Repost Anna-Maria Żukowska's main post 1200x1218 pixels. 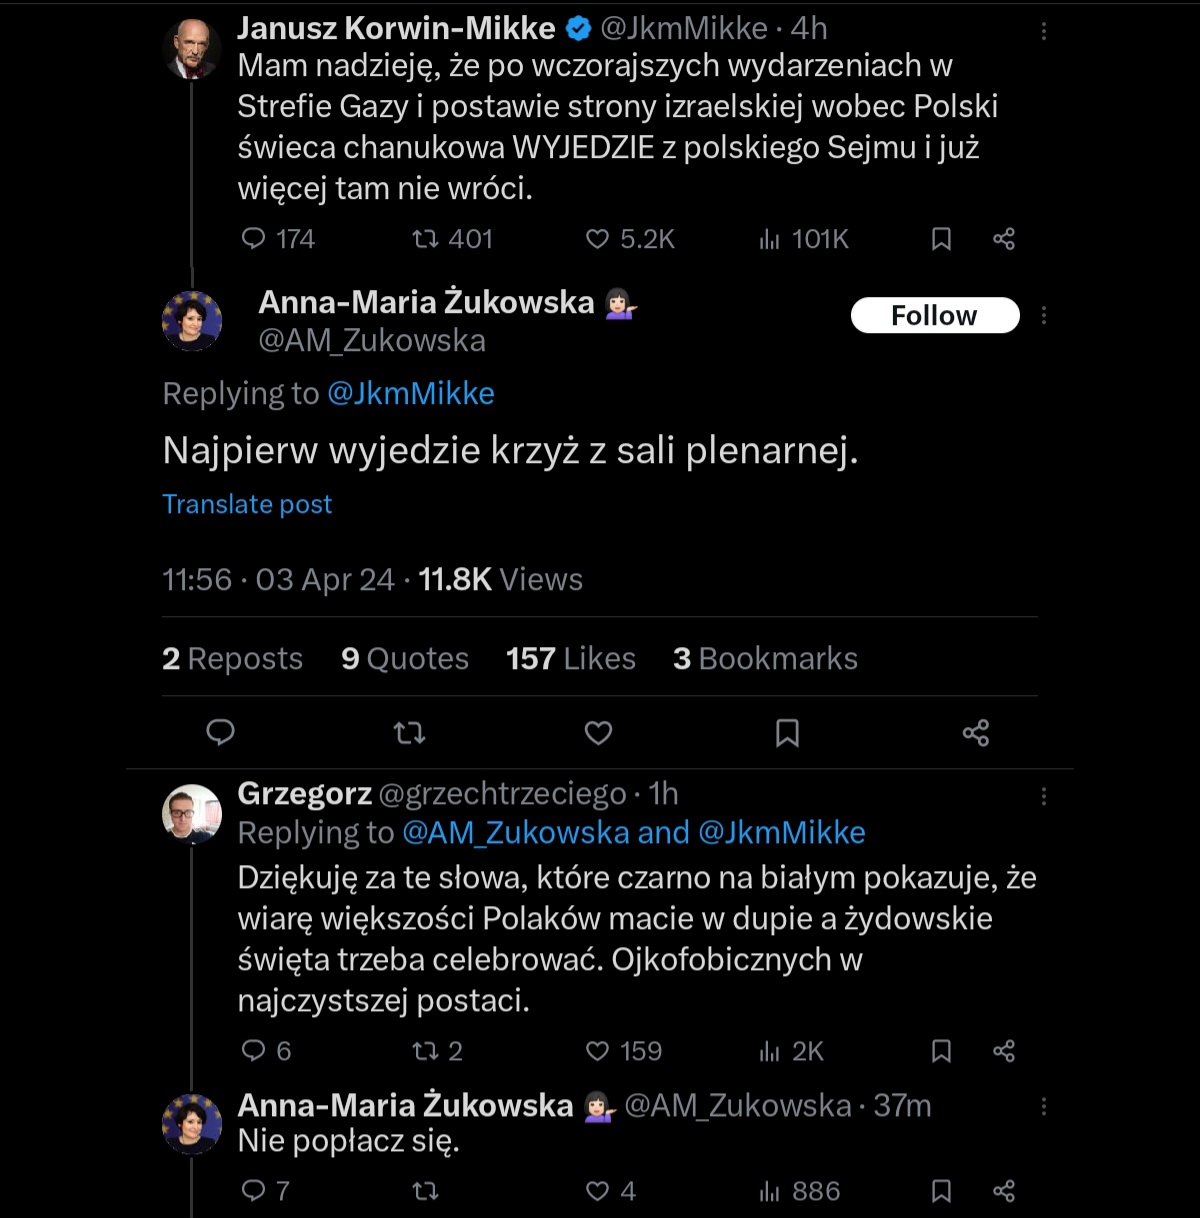click(x=409, y=733)
